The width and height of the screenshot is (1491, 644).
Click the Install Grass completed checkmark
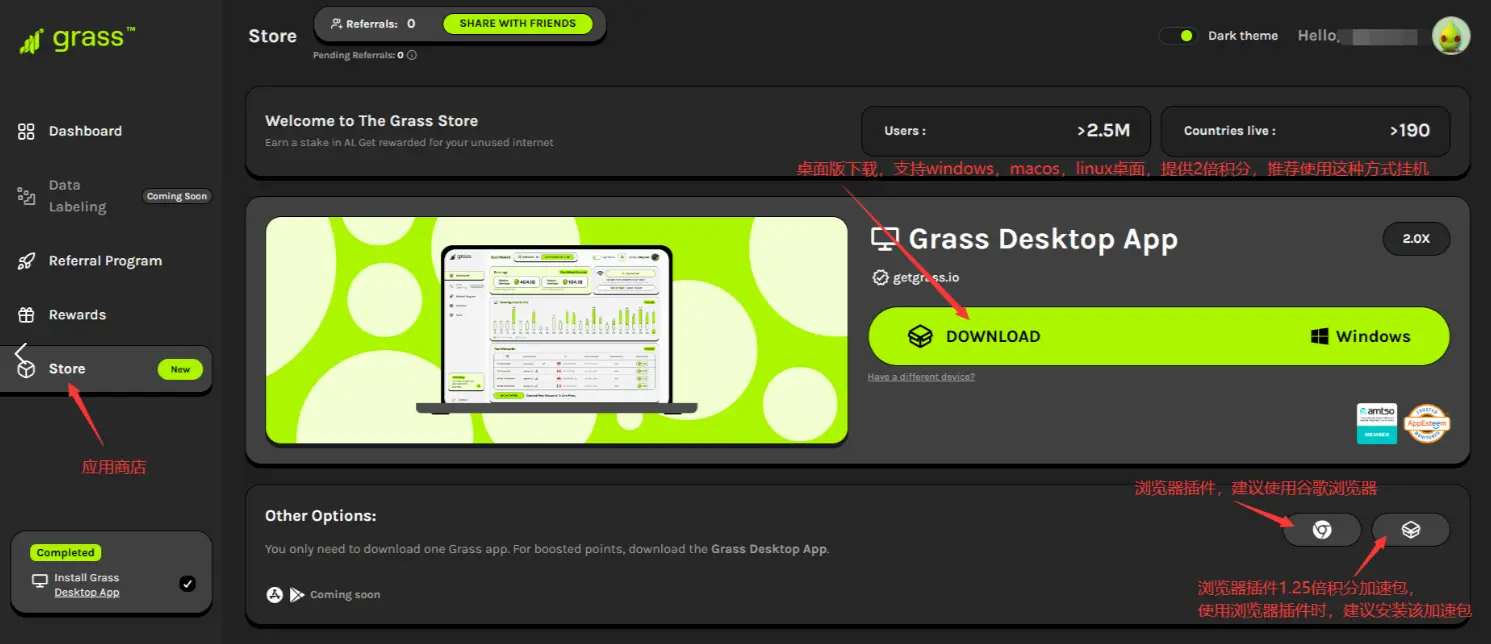coord(187,584)
